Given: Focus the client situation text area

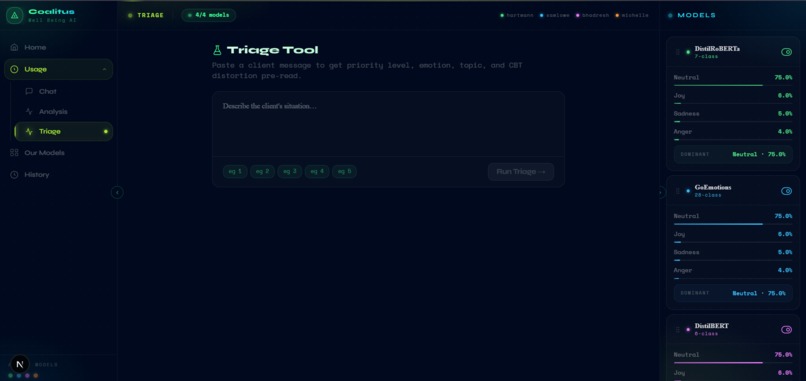Looking at the screenshot, I should click(x=389, y=124).
